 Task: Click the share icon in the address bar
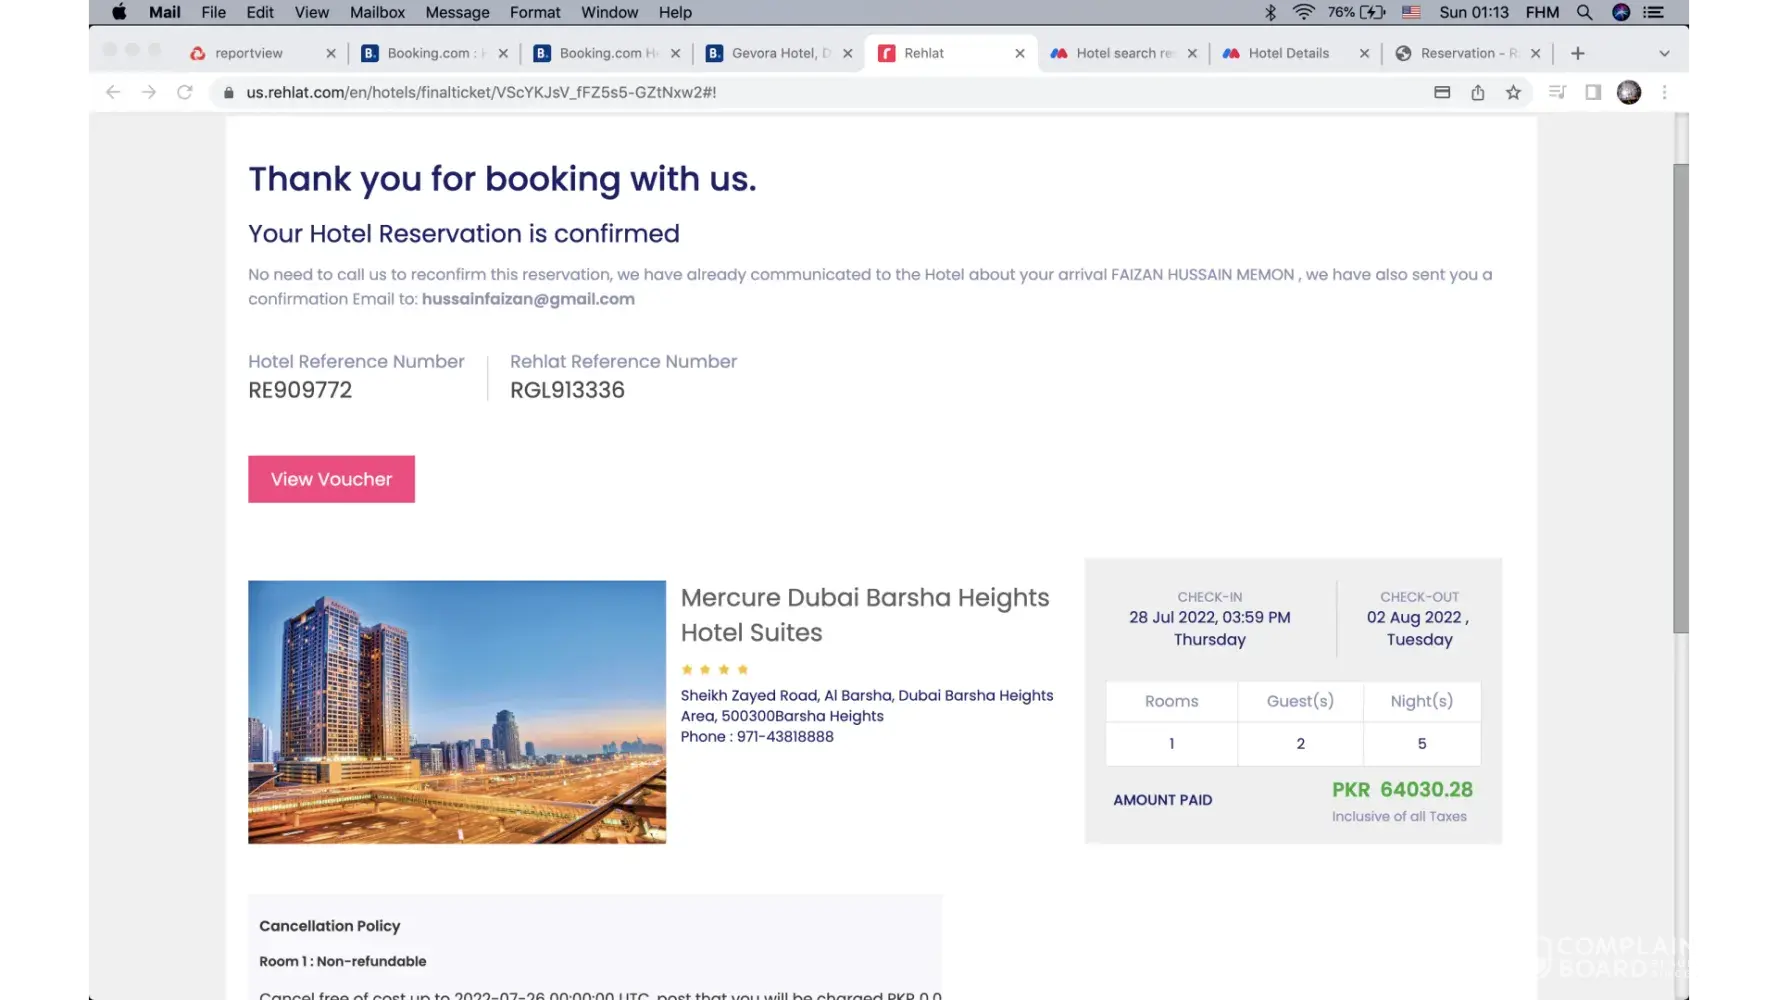pyautogui.click(x=1478, y=92)
